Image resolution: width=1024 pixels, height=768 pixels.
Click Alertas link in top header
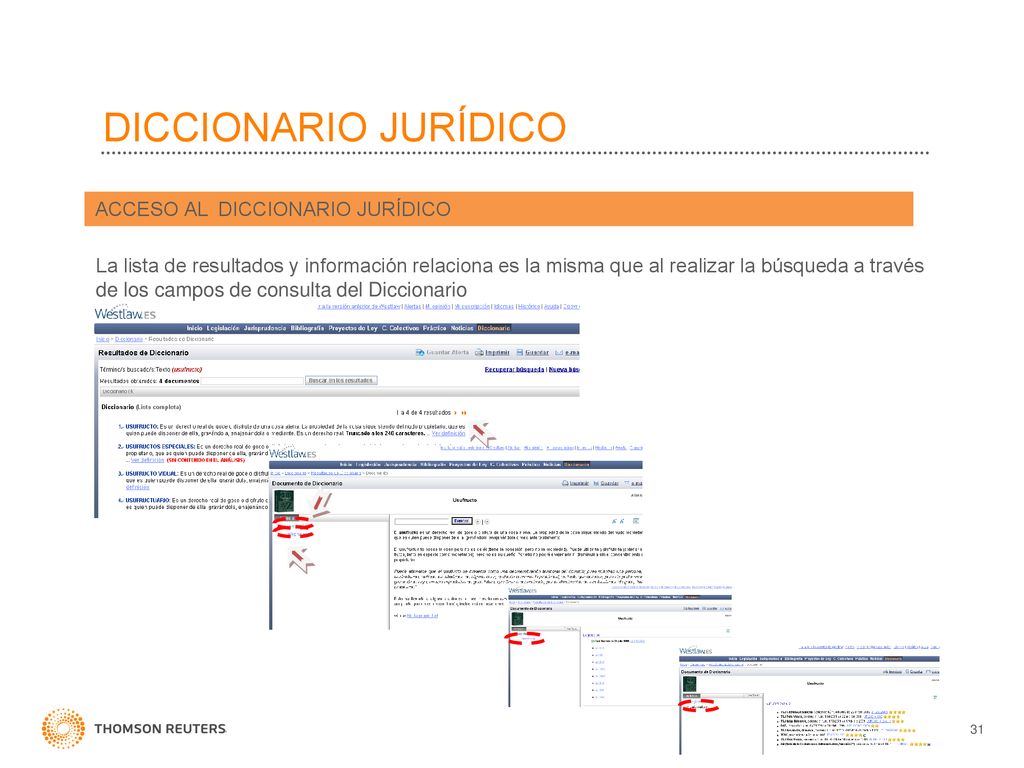pyautogui.click(x=412, y=306)
